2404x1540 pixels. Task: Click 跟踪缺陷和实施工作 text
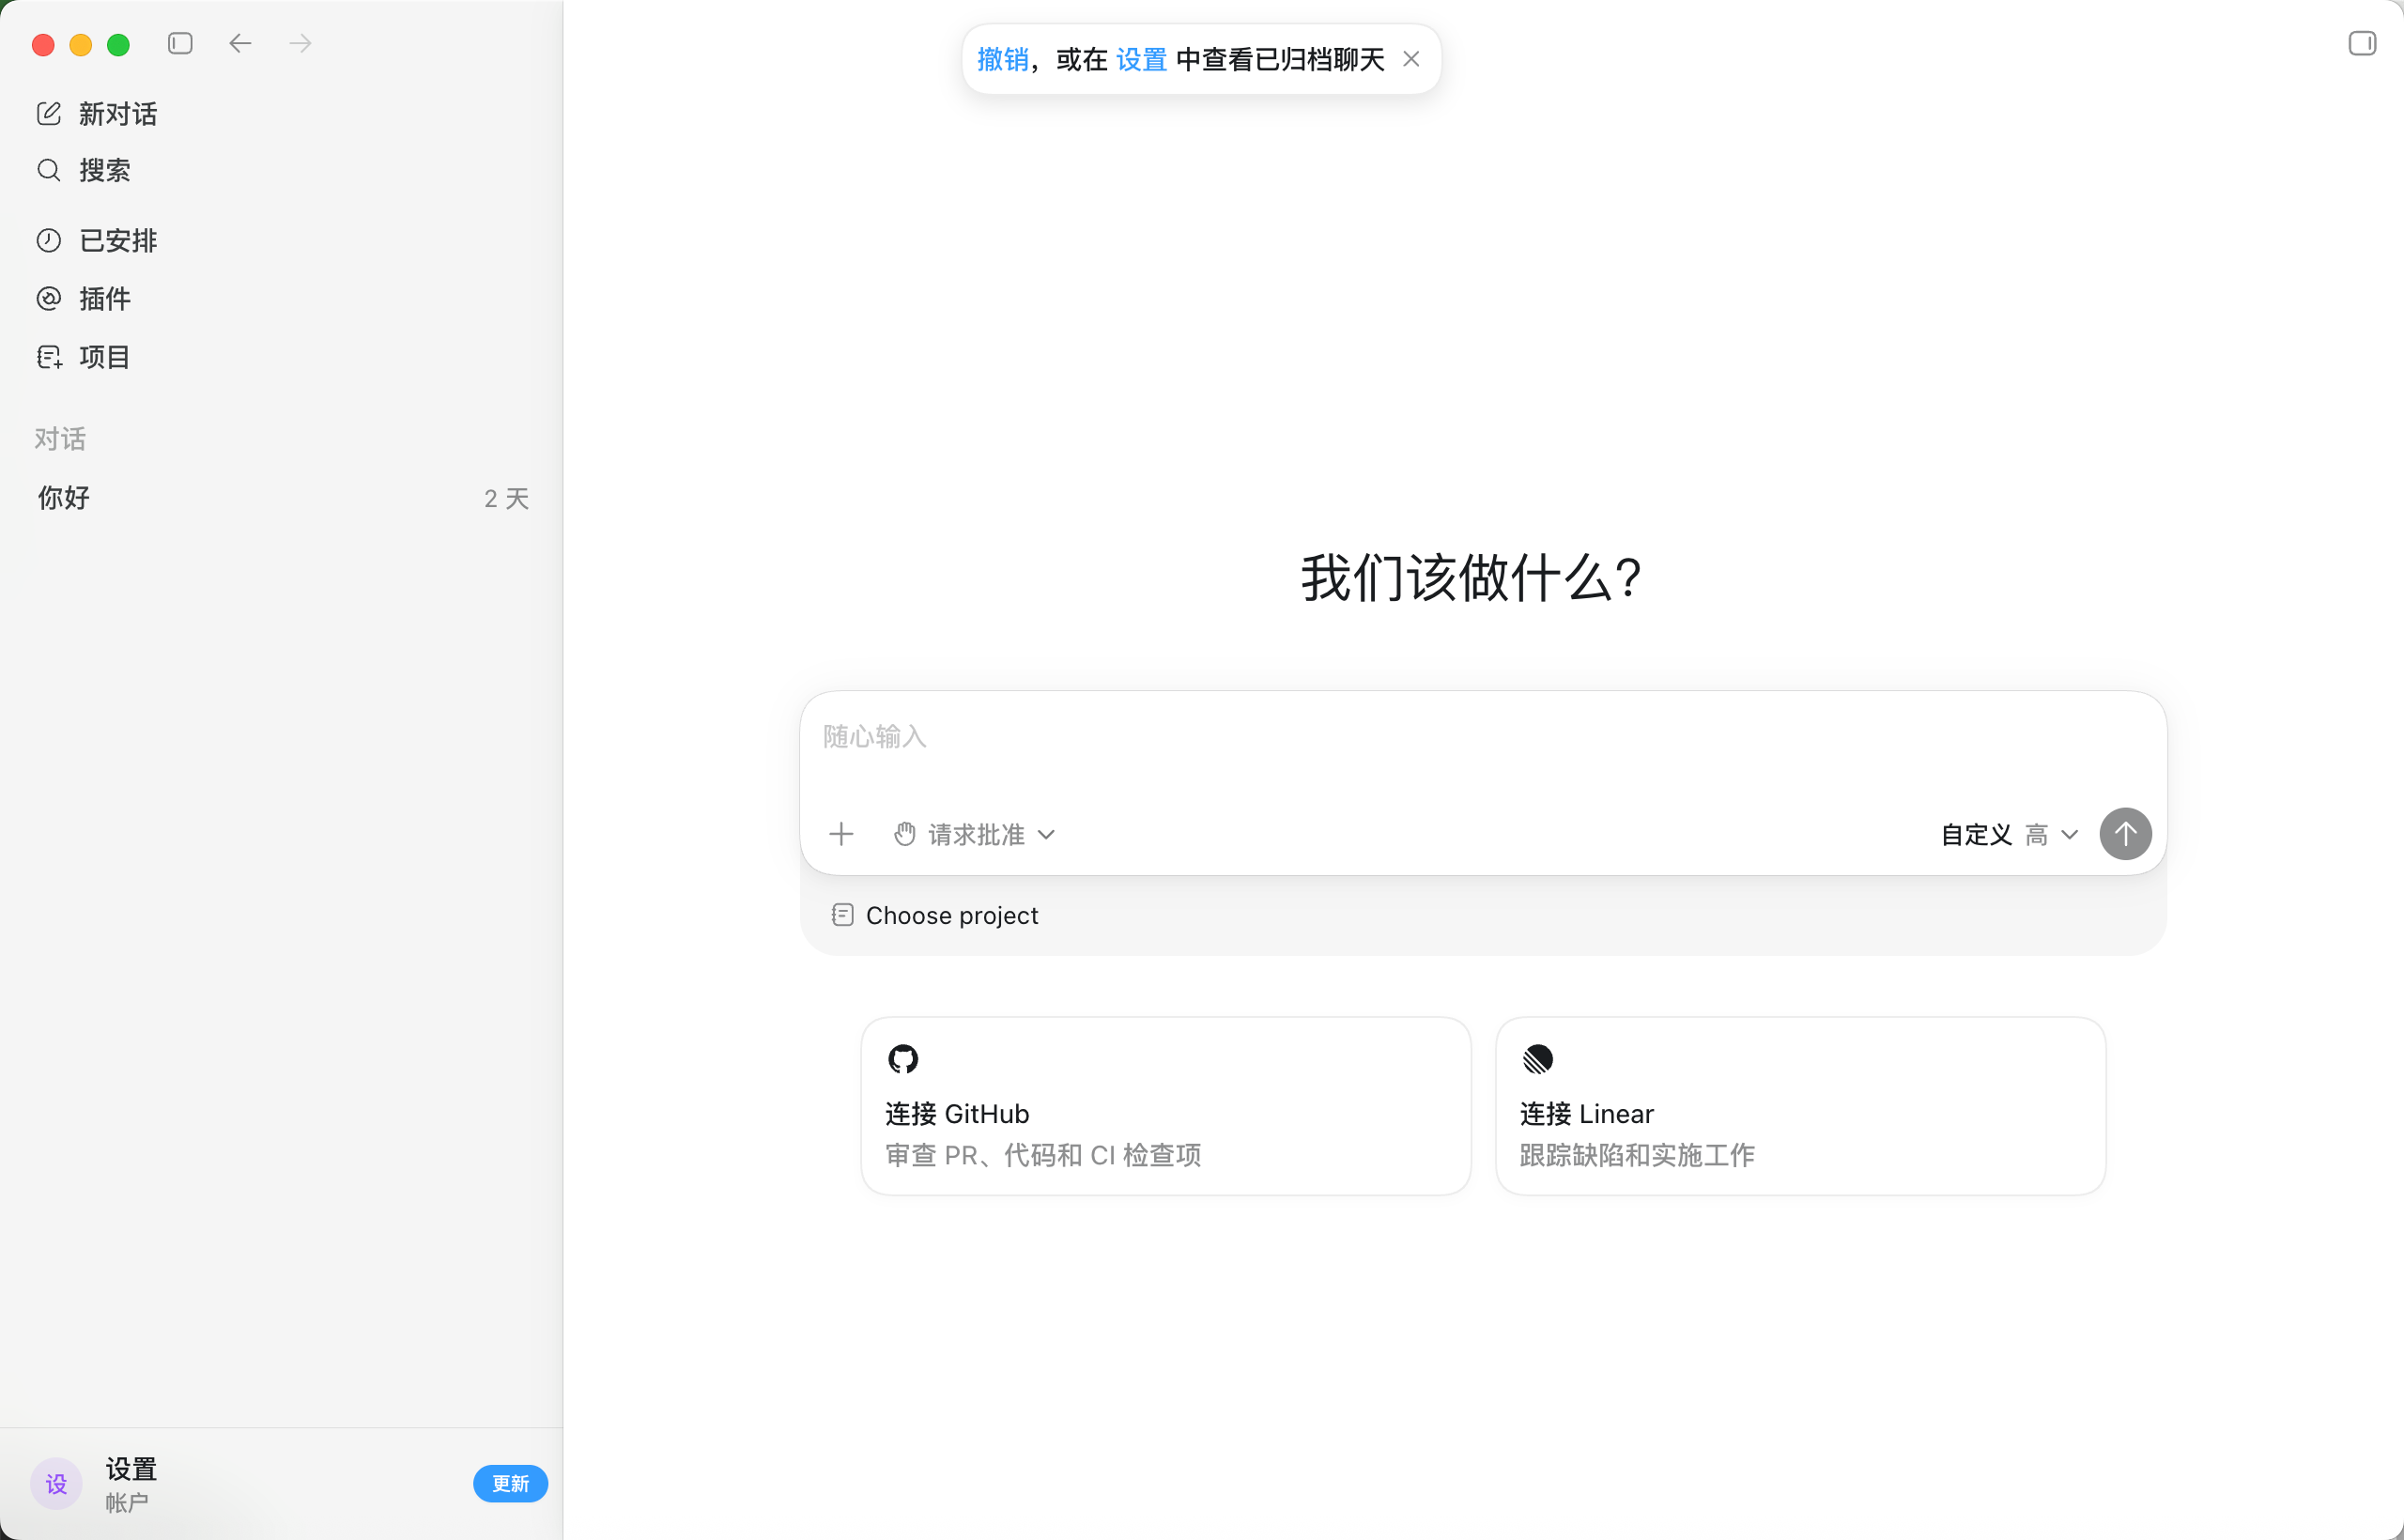(1637, 1155)
